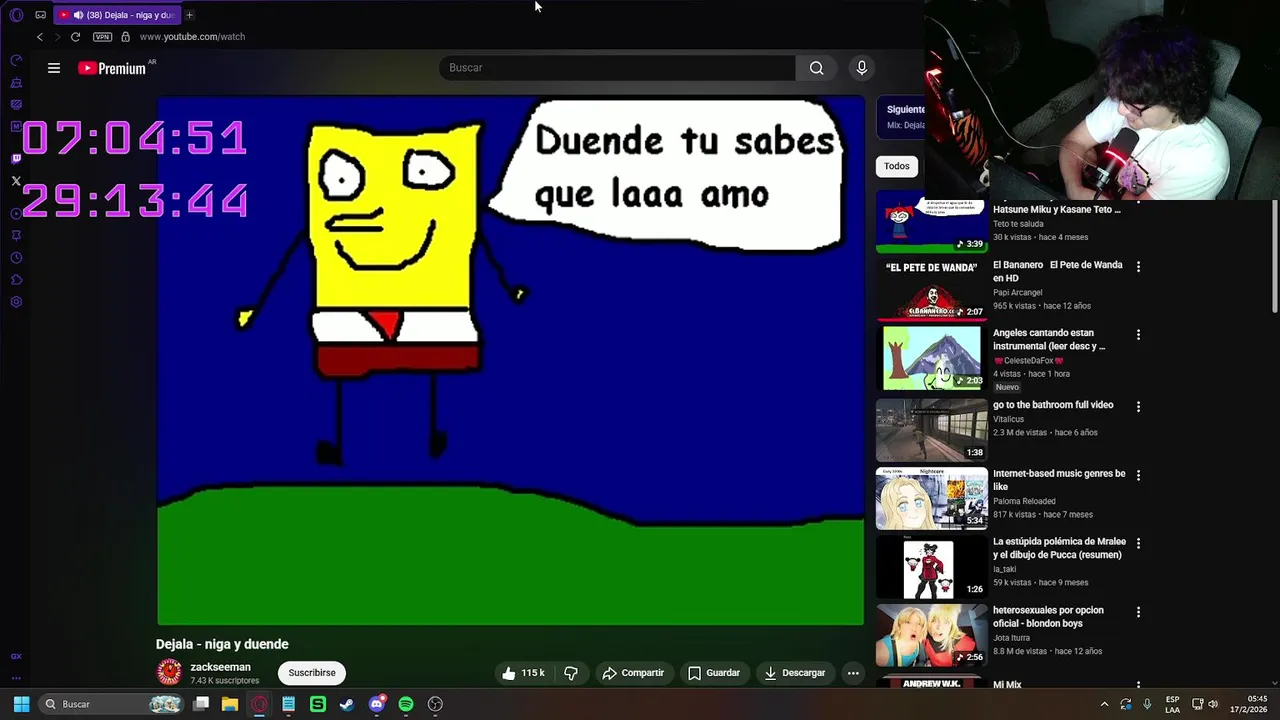Open the Opera GX main menu logo
Viewport: 1280px width, 720px height.
[x=16, y=15]
